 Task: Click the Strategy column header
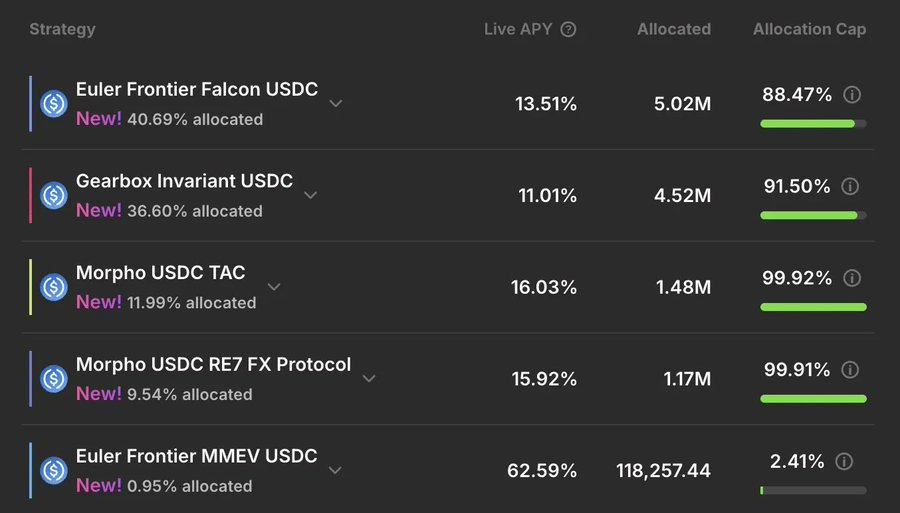pyautogui.click(x=62, y=29)
